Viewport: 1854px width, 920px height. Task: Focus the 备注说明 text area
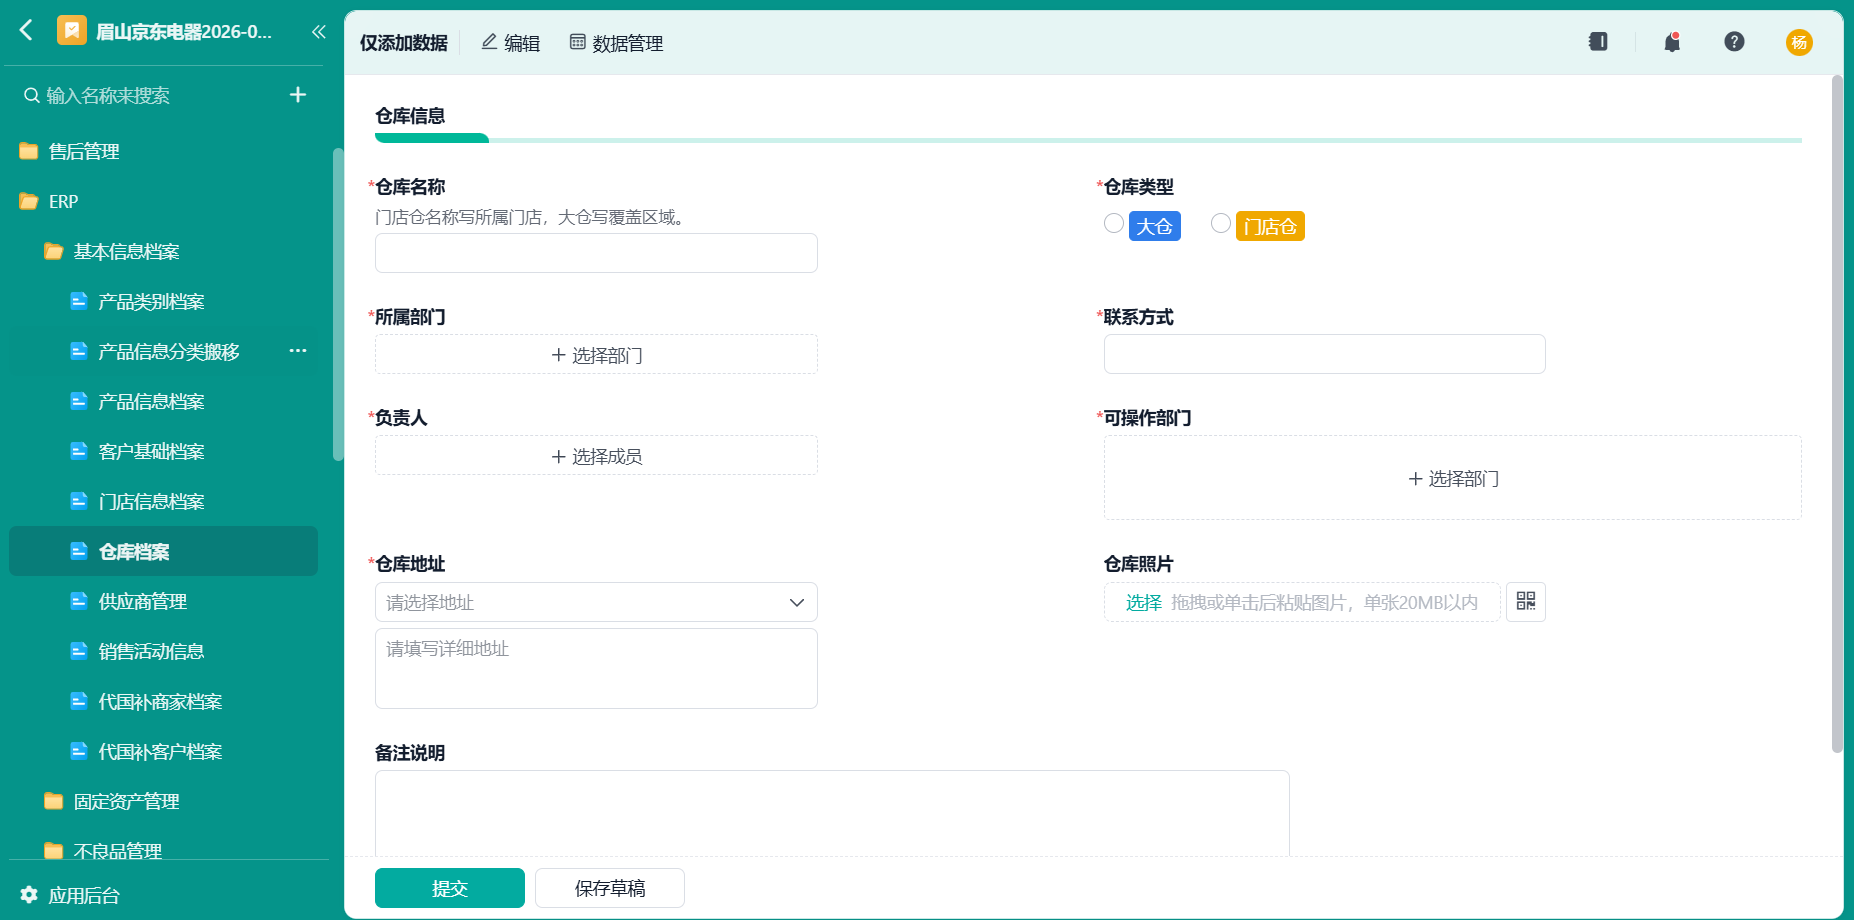[x=832, y=812]
